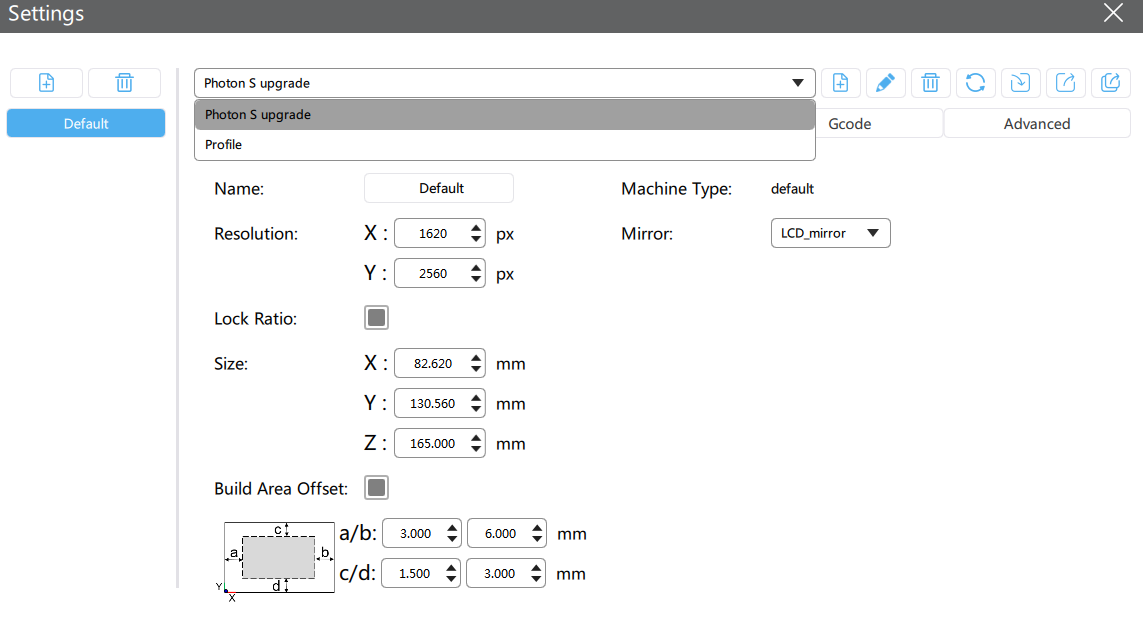Delete profile using top toolbar trash icon
Image resolution: width=1143 pixels, height=620 pixels.
coord(930,83)
